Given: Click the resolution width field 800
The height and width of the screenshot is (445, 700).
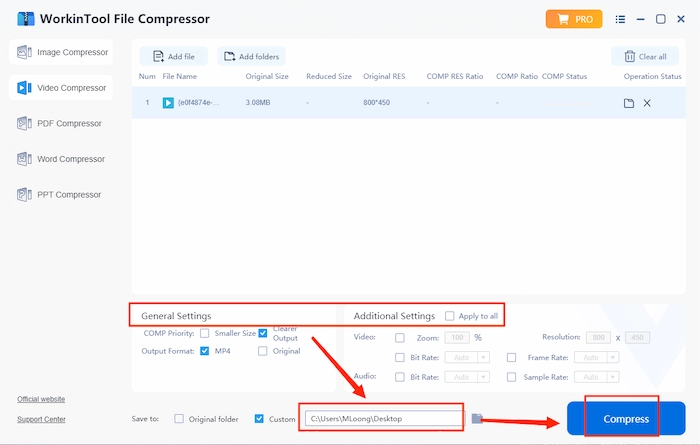Looking at the screenshot, I should 598,337.
